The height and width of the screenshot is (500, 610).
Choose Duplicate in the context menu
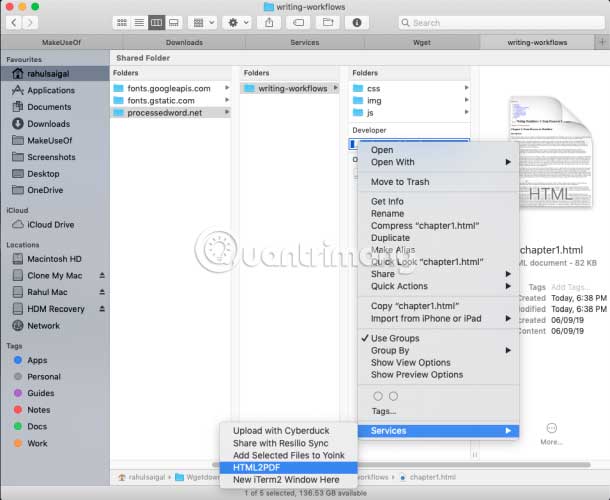point(438,238)
